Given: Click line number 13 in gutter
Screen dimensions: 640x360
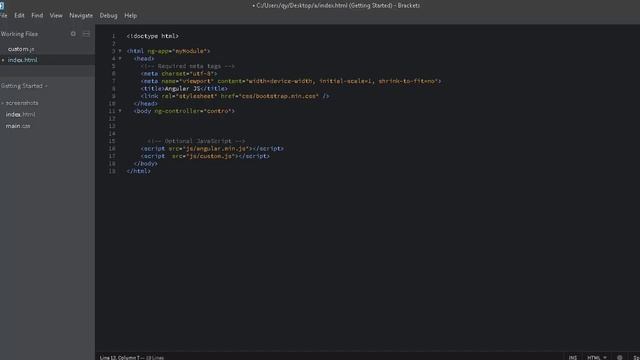Looking at the screenshot, I should coord(112,126).
